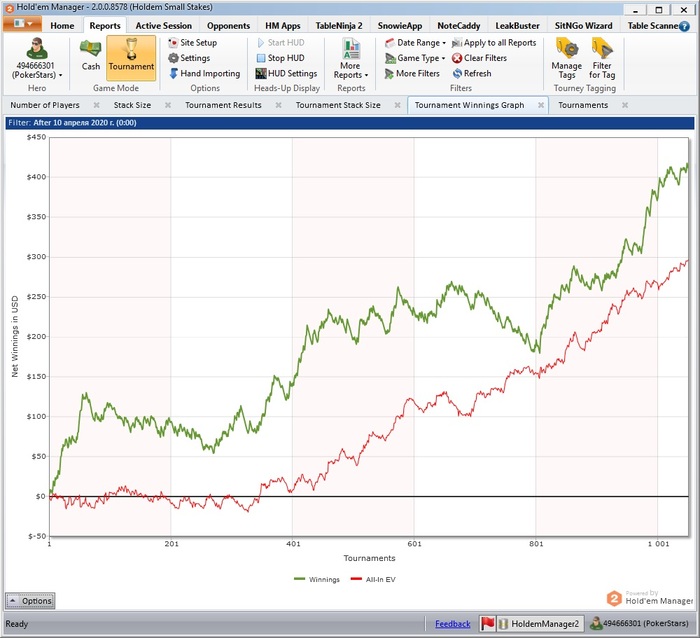Open HUD Settings

(x=287, y=73)
